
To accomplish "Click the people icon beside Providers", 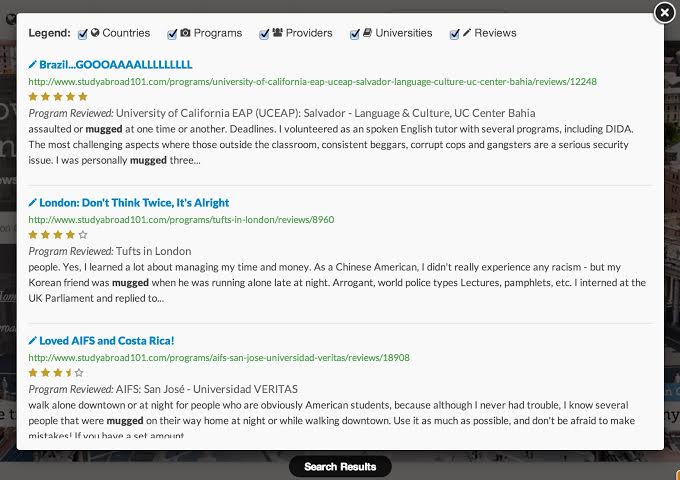I will point(278,33).
